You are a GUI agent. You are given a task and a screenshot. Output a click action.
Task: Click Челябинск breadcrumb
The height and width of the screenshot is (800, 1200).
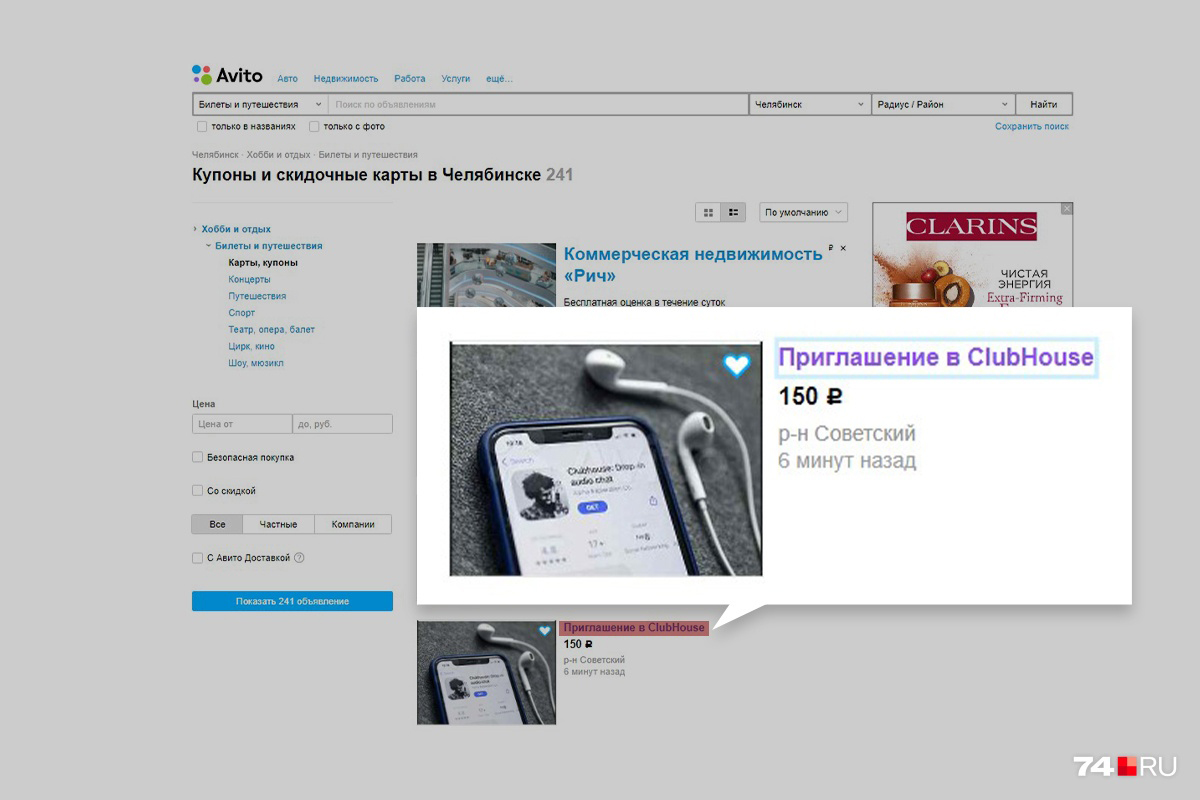point(215,155)
